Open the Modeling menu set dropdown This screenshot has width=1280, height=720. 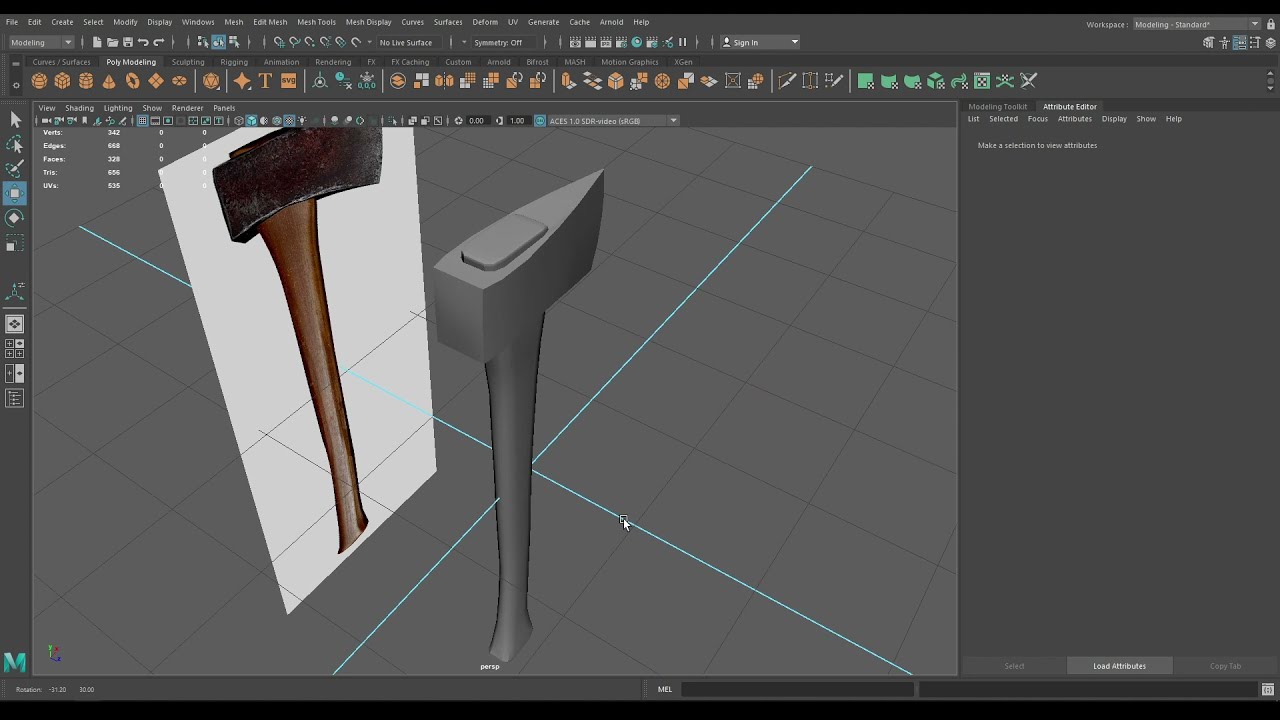41,42
